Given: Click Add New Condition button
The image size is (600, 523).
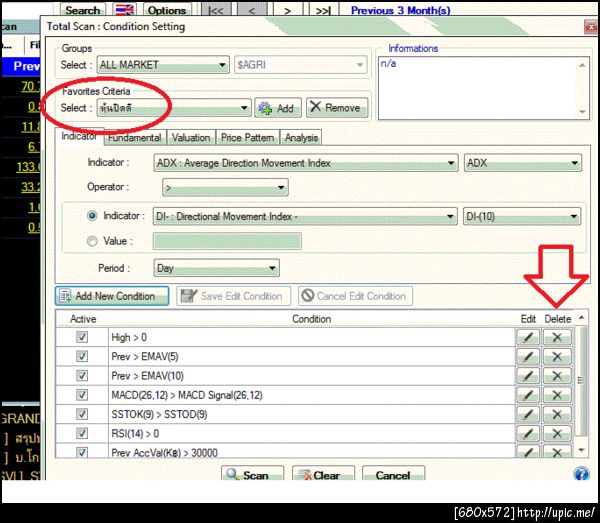Looking at the screenshot, I should click(x=112, y=296).
